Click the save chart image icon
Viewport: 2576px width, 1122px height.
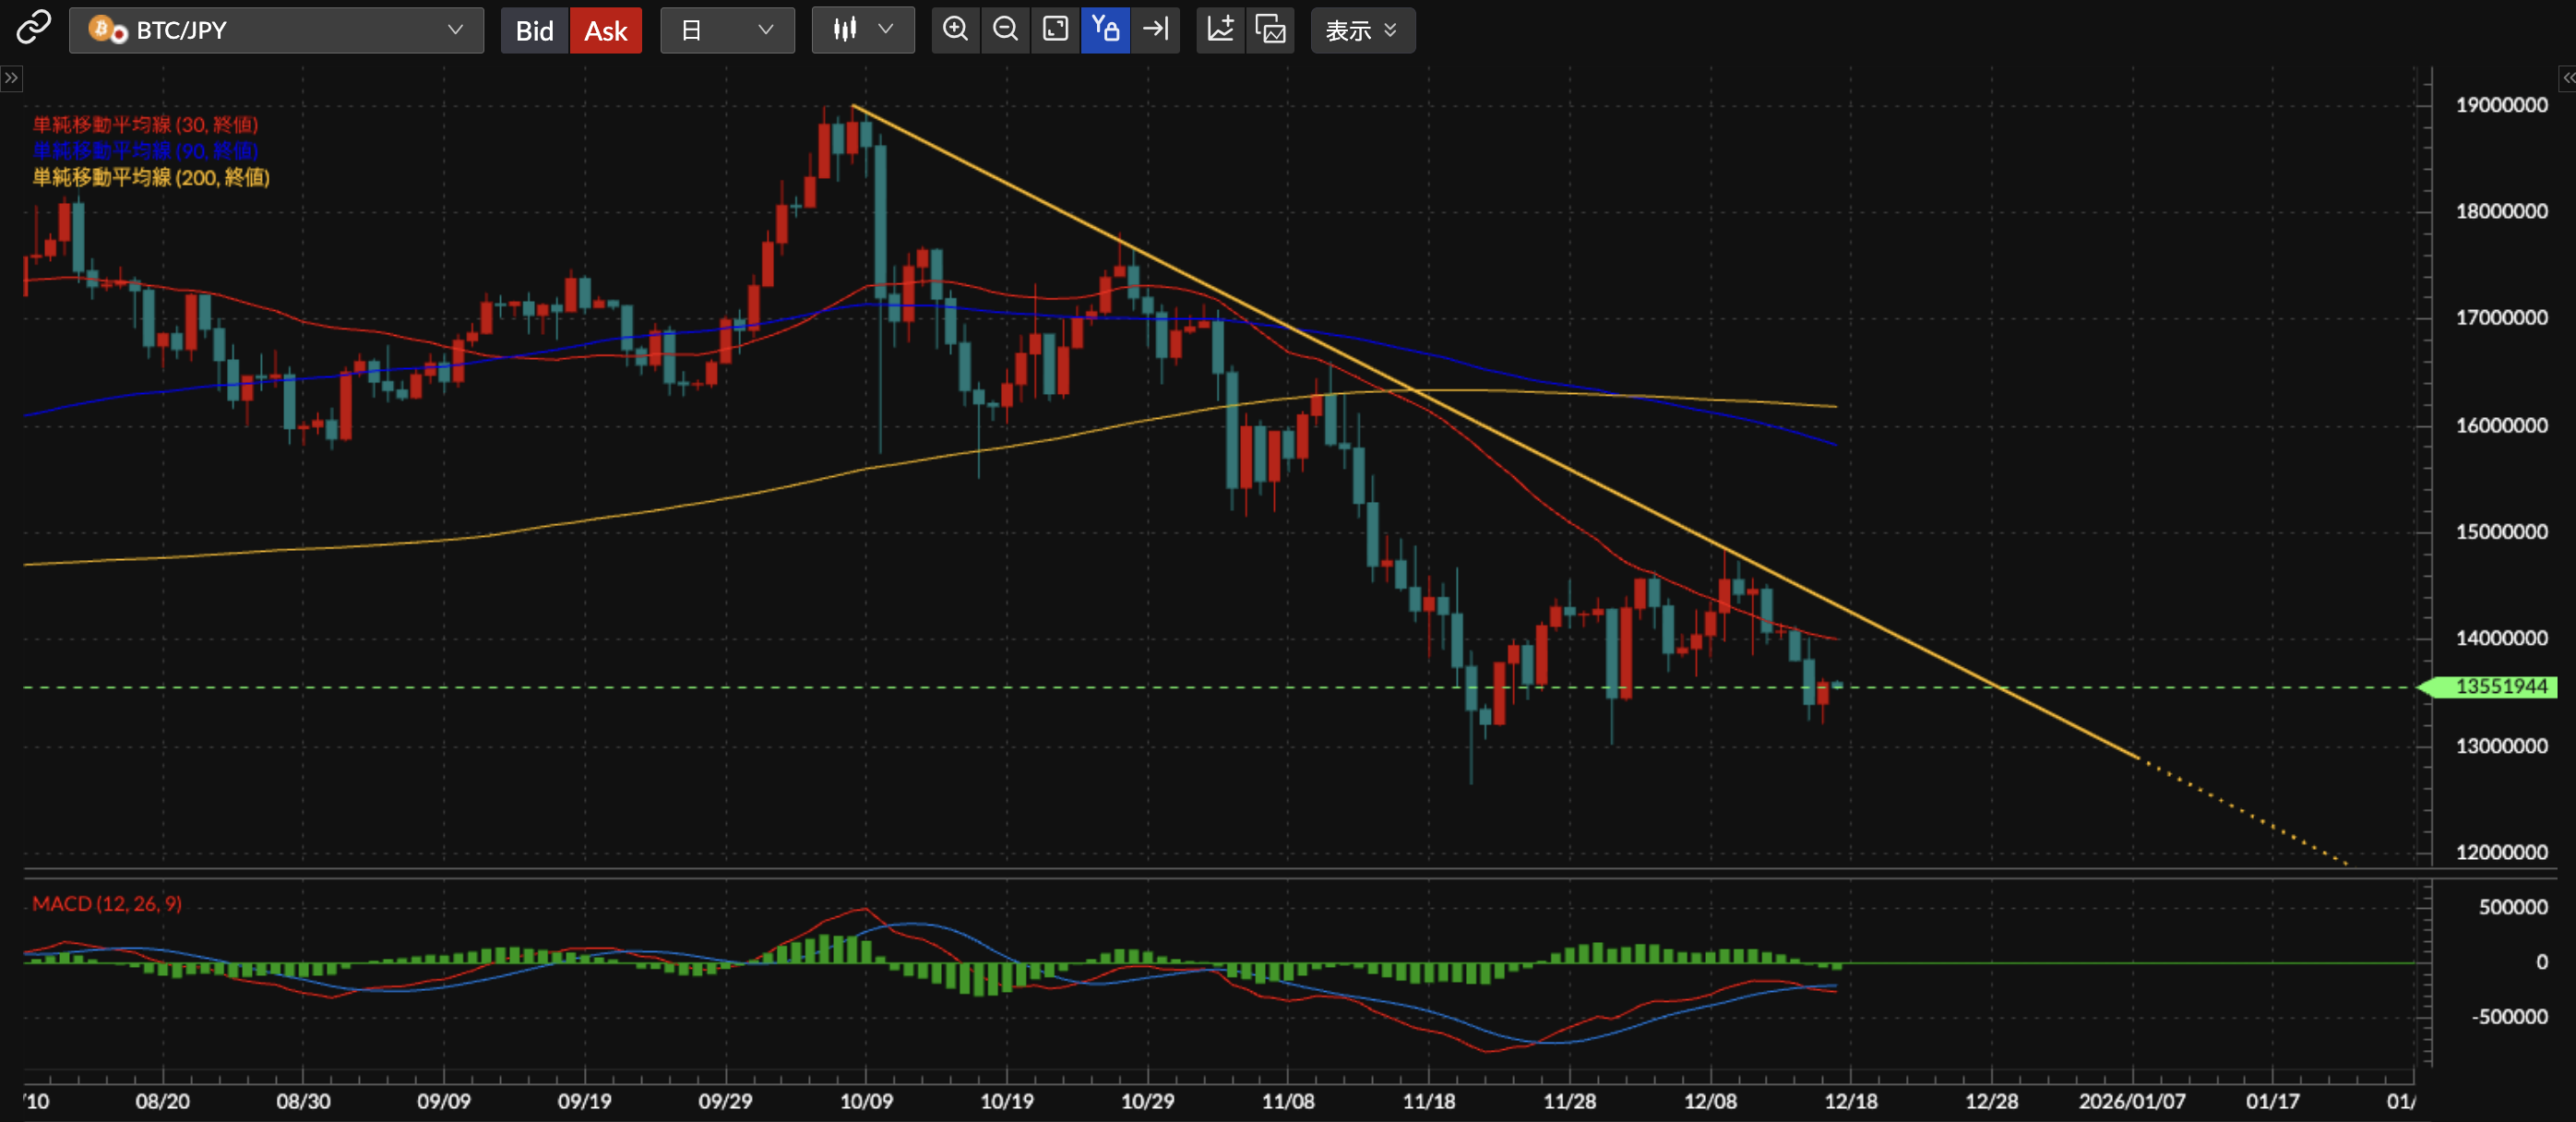pyautogui.click(x=1270, y=30)
